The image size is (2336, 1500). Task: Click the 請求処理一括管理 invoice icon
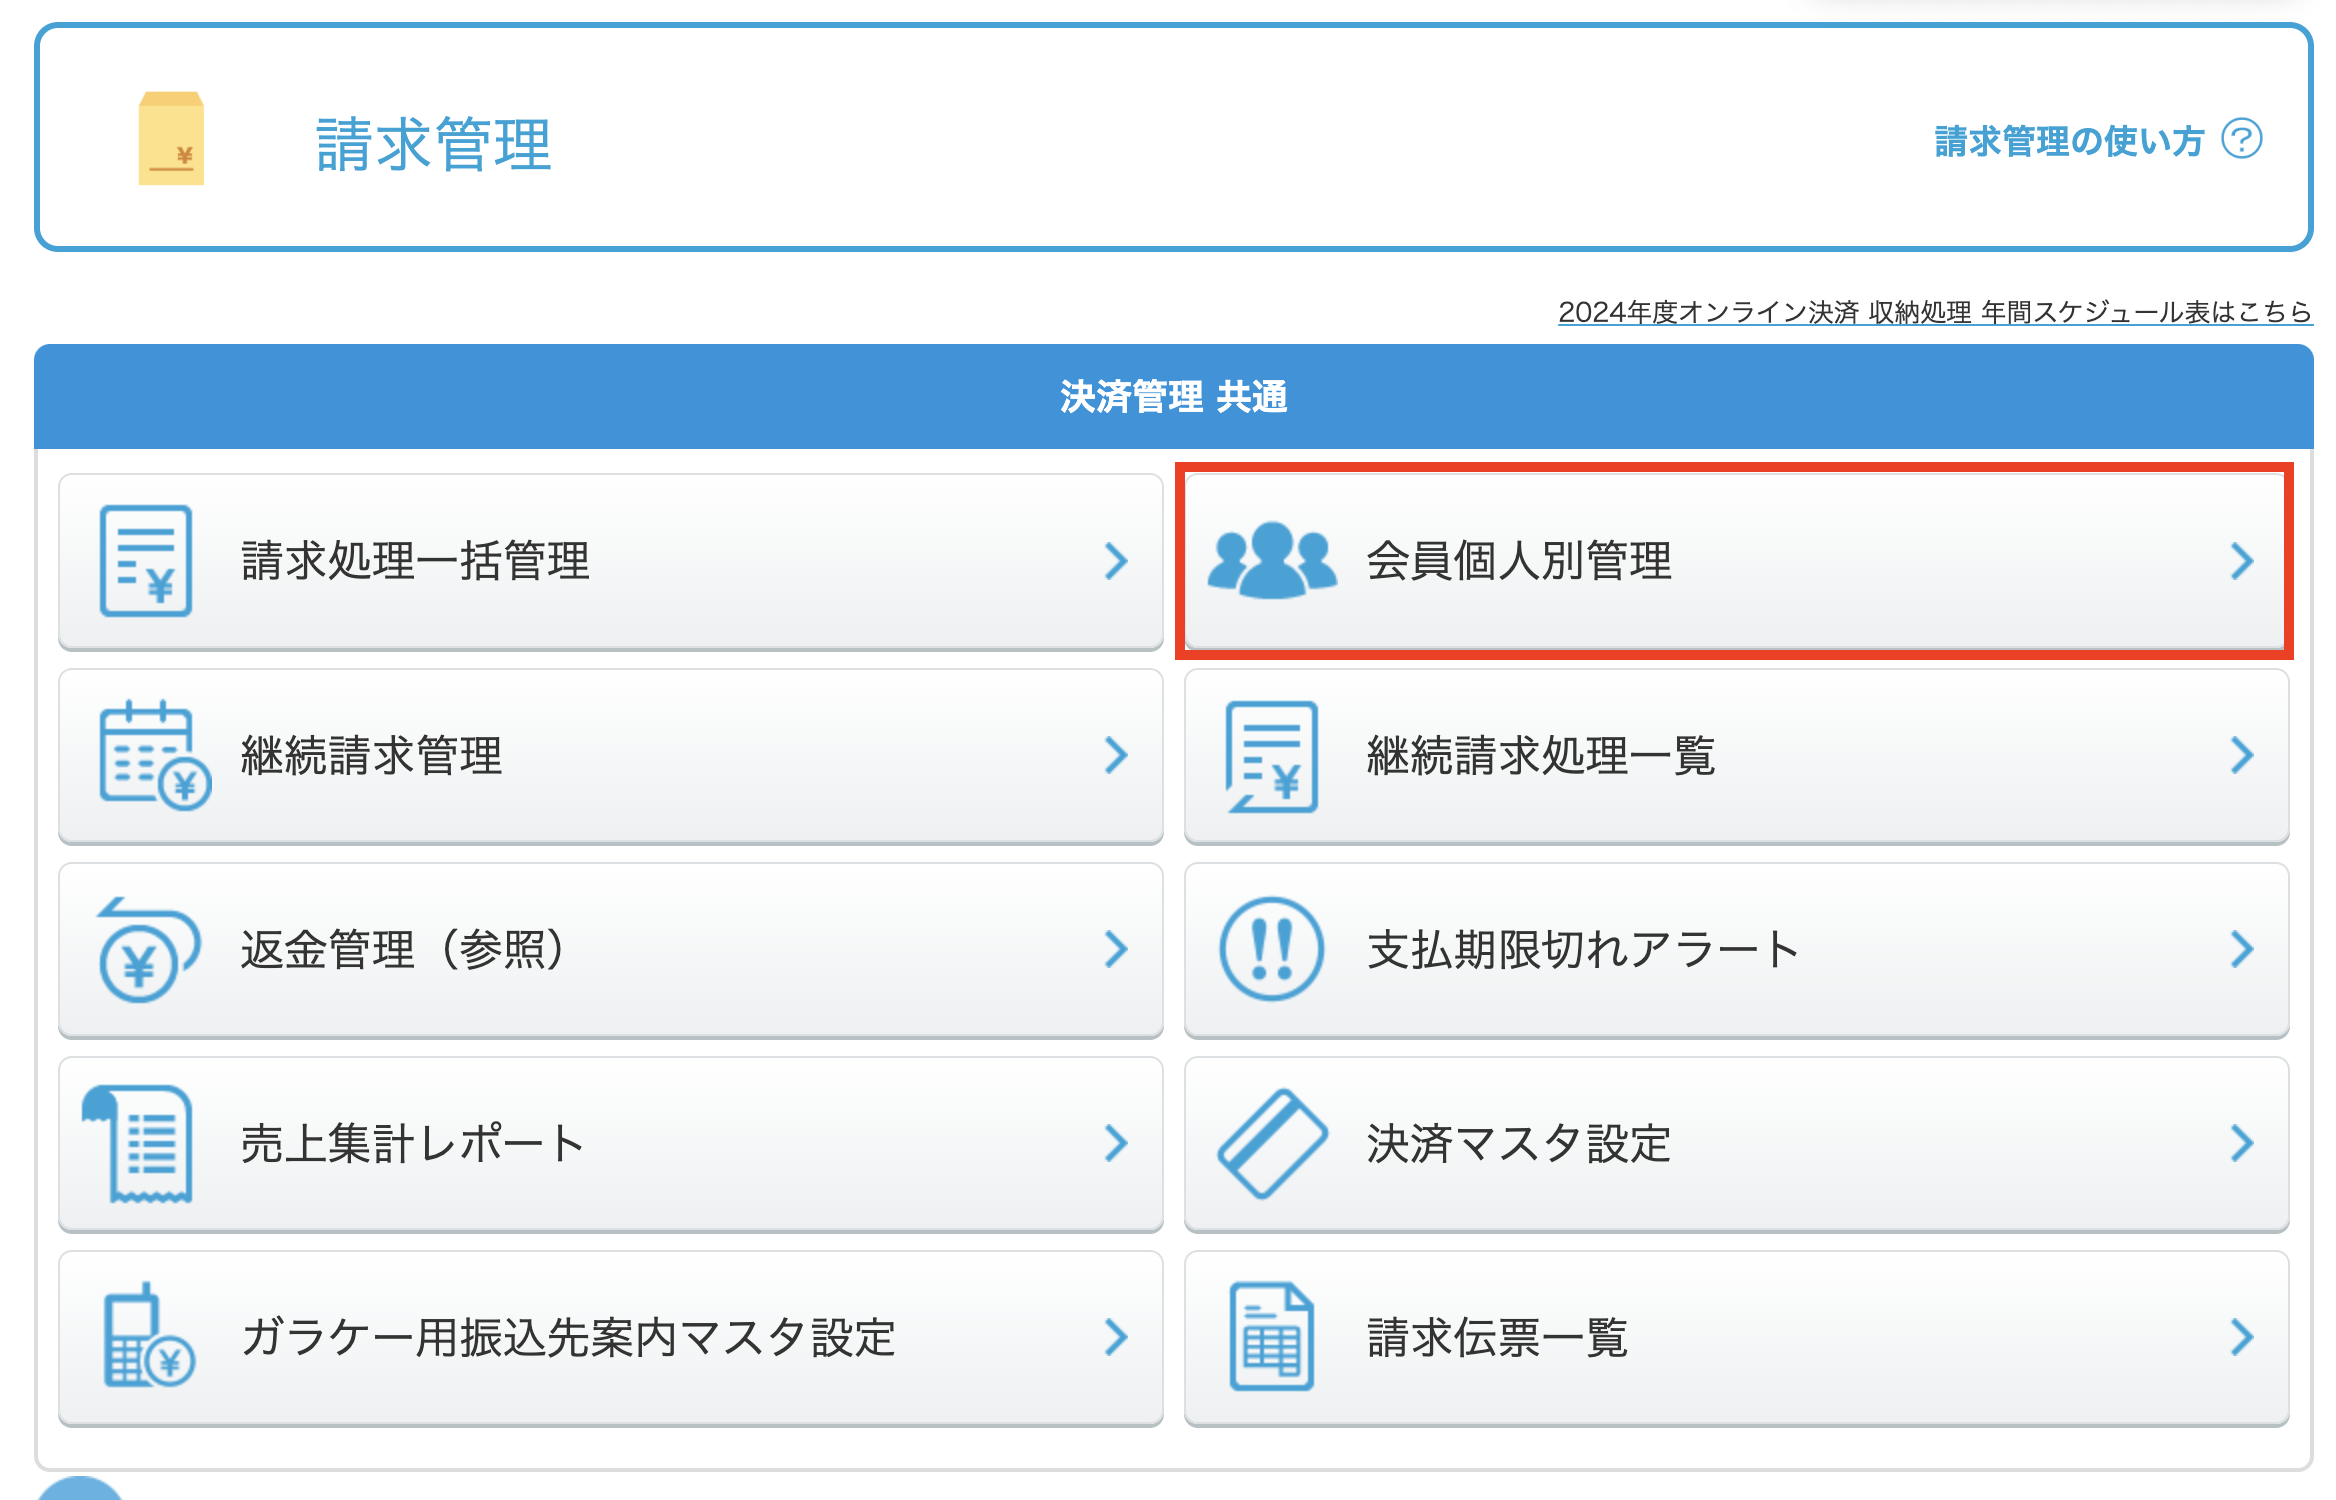[x=146, y=560]
